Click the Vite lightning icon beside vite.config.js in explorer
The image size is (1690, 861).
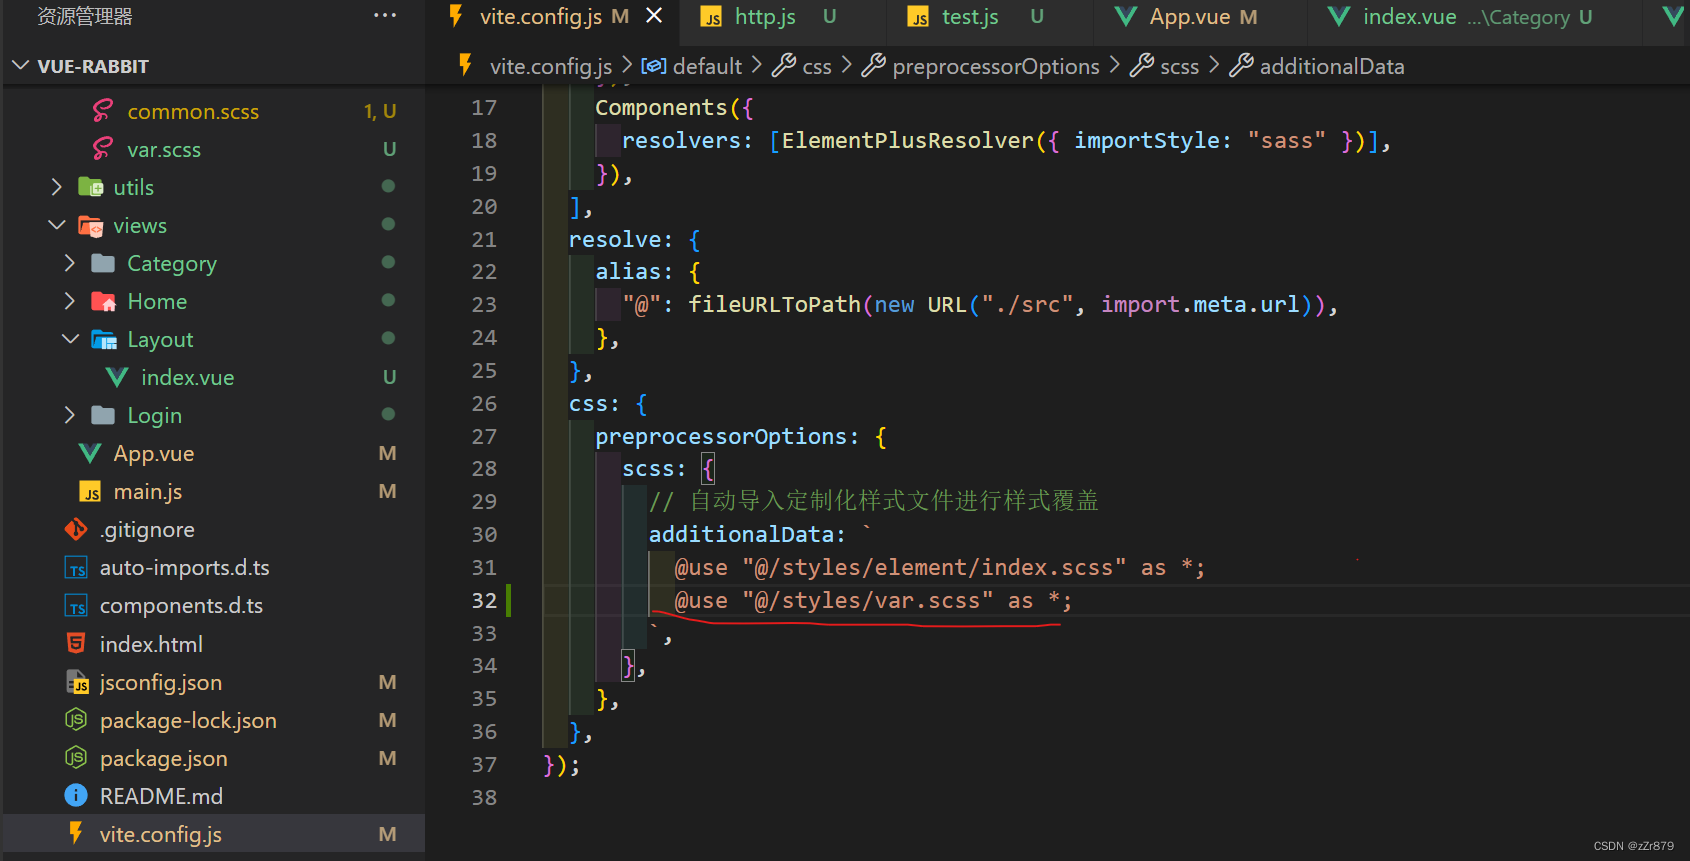click(x=76, y=833)
